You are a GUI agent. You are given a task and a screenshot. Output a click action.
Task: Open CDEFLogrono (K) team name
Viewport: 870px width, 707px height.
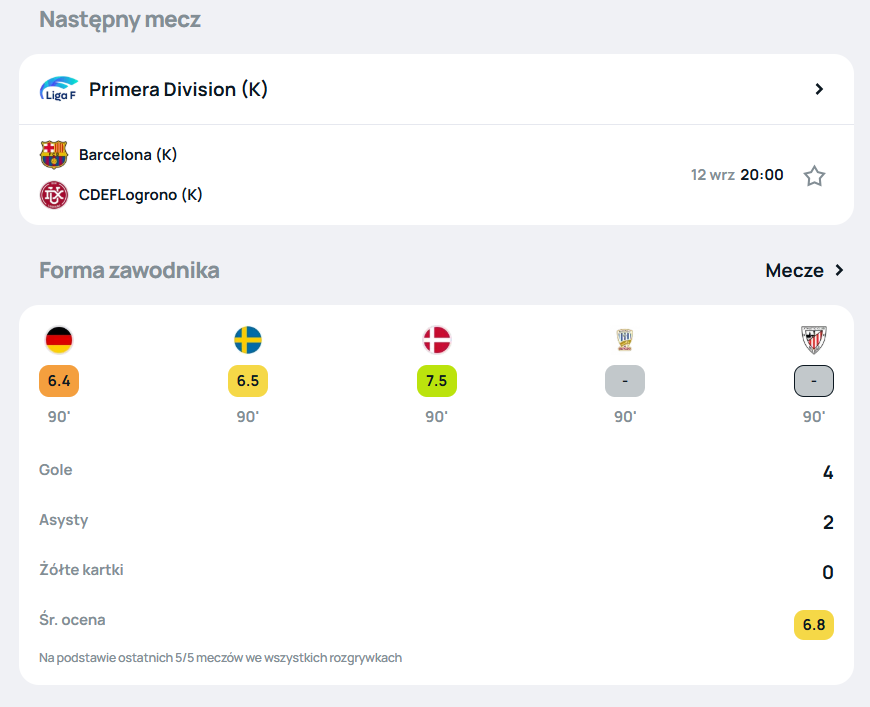141,195
